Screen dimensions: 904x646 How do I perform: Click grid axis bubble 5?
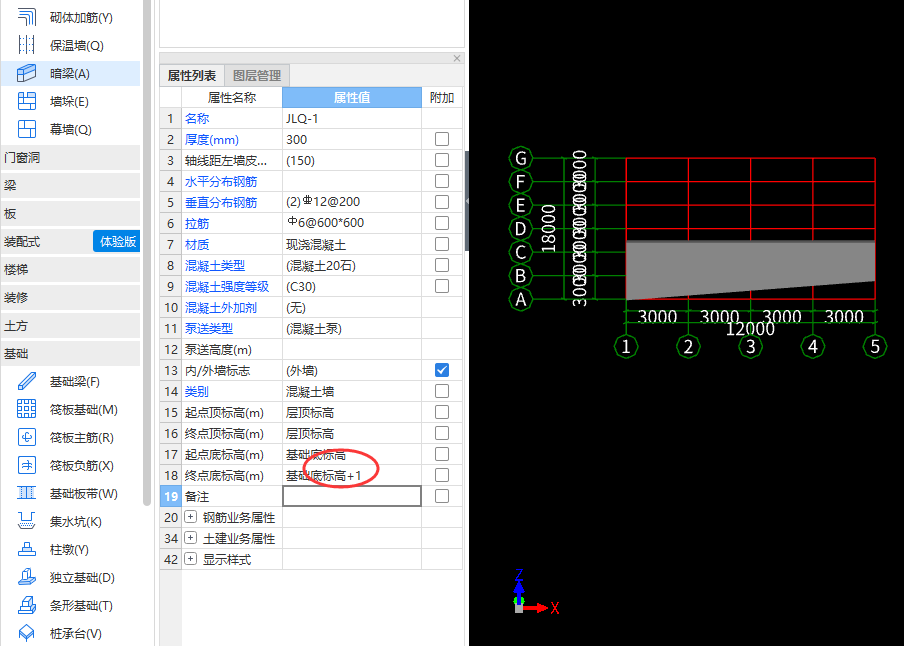pos(875,347)
